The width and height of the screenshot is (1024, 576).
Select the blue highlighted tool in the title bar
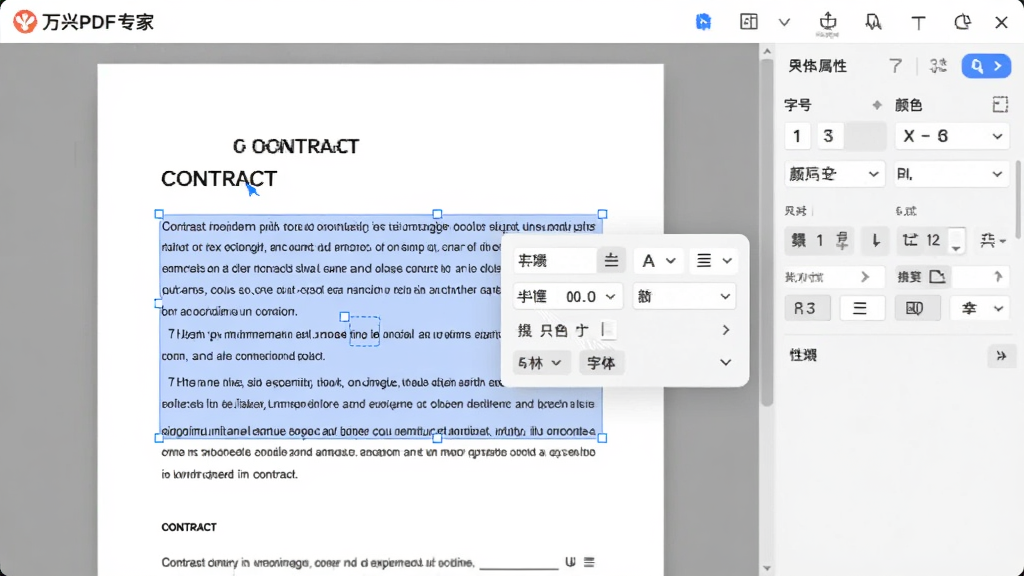703,22
